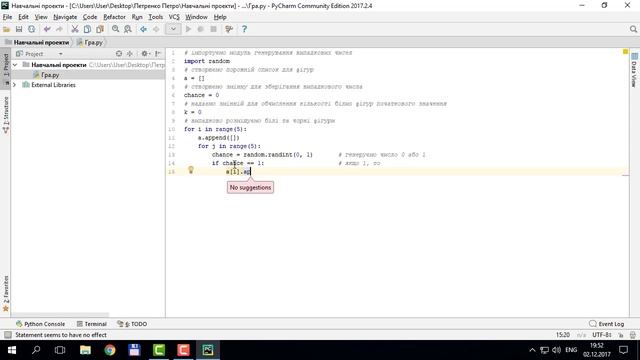Toggle the Data View side tab
Screen dimensions: 640x360
[x=634, y=69]
